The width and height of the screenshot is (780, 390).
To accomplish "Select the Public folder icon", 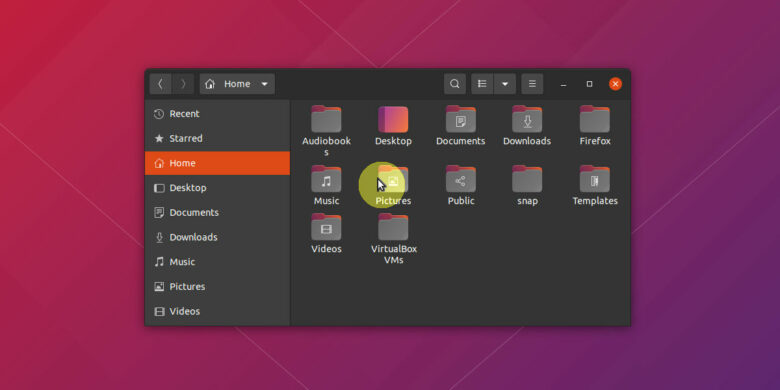I will coord(461,179).
